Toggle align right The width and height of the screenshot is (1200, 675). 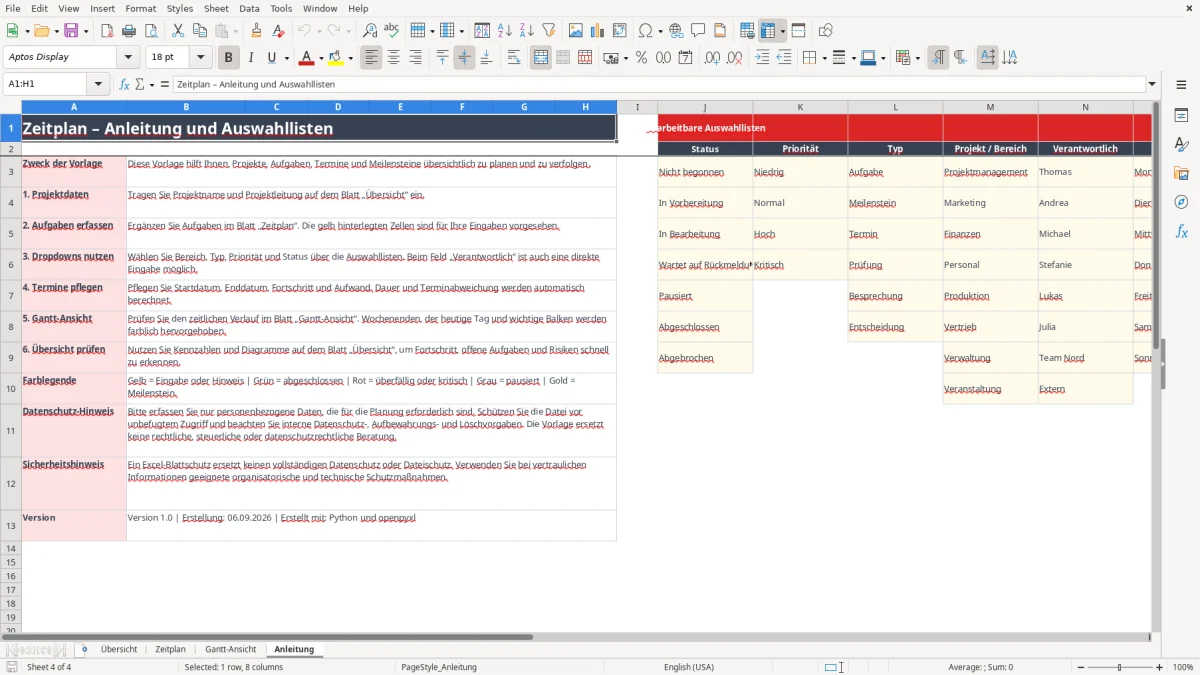pos(416,58)
